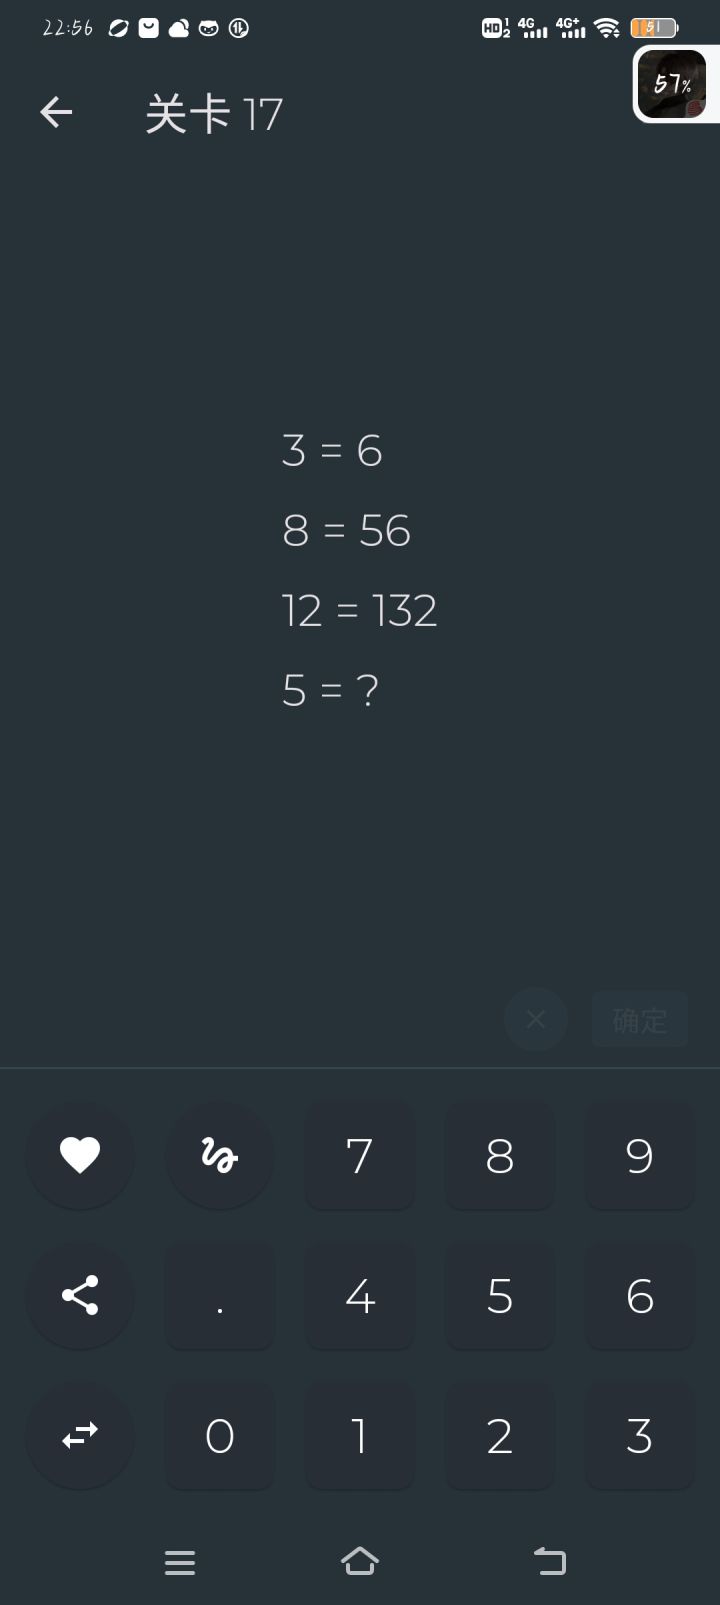Tap the floating 57% overlay widget

[x=673, y=84]
